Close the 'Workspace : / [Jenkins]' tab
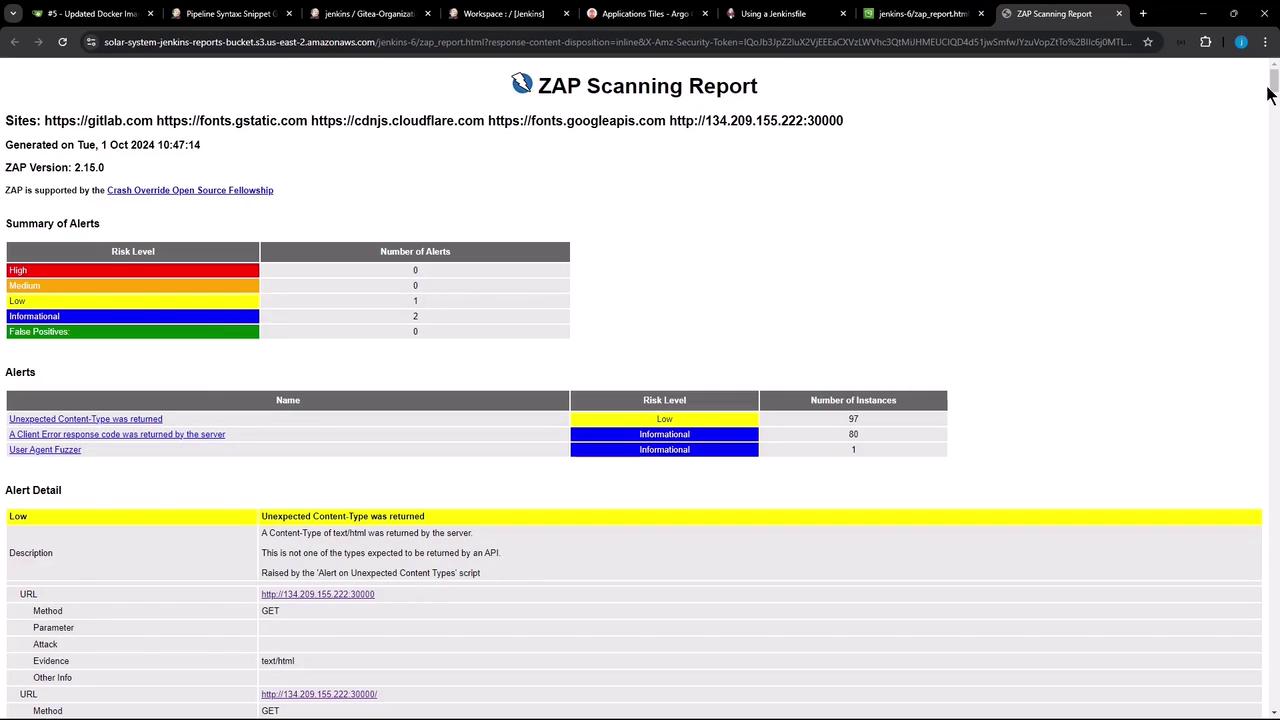The height and width of the screenshot is (720, 1280). click(x=566, y=14)
